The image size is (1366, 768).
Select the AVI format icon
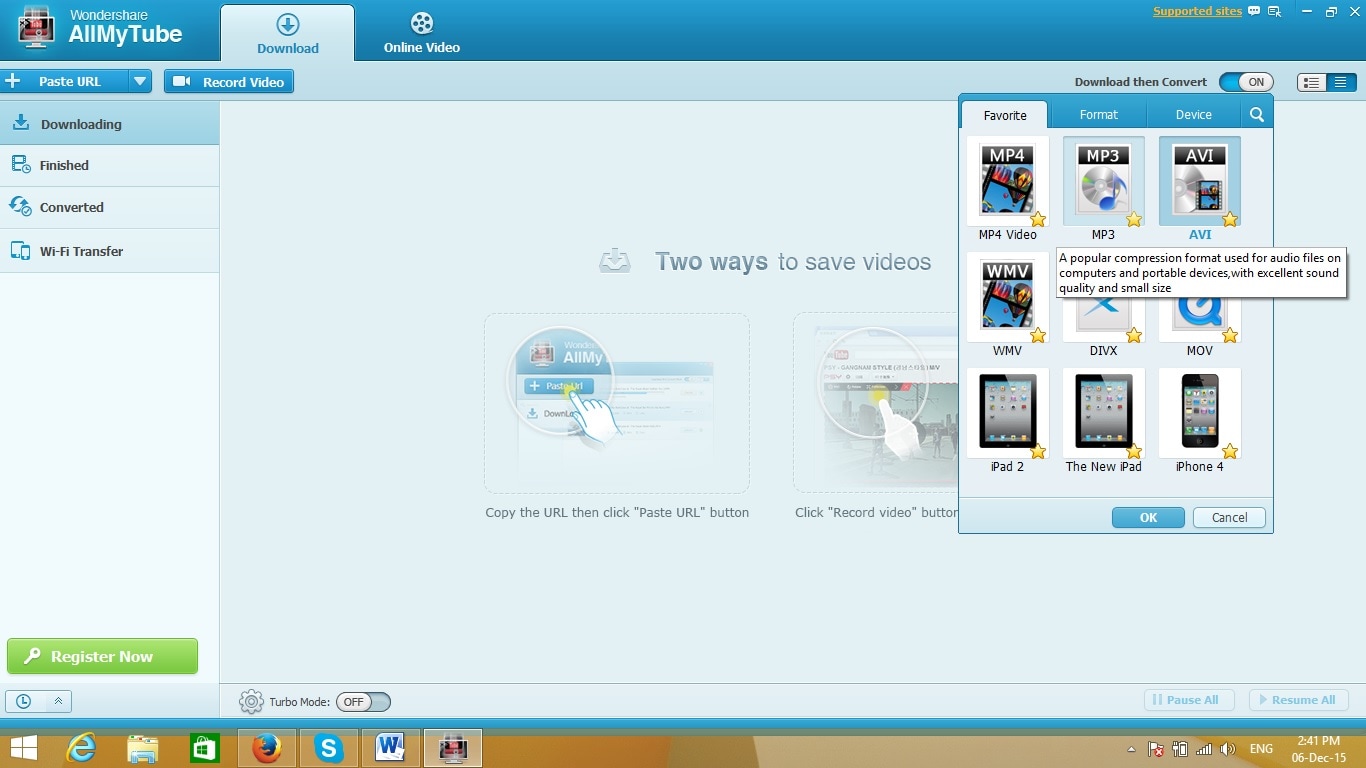pyautogui.click(x=1199, y=181)
